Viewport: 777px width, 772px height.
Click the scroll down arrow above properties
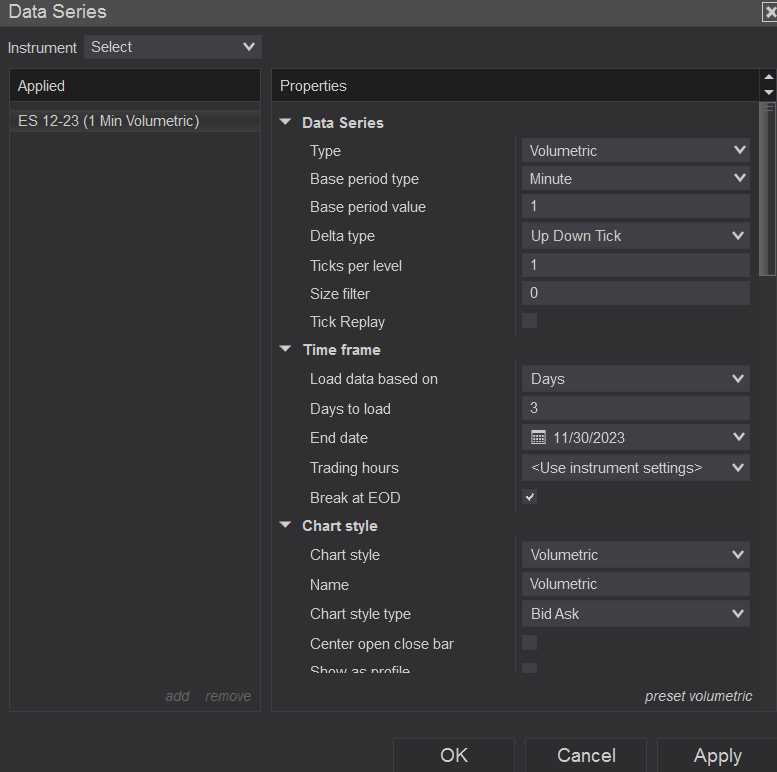tap(768, 92)
